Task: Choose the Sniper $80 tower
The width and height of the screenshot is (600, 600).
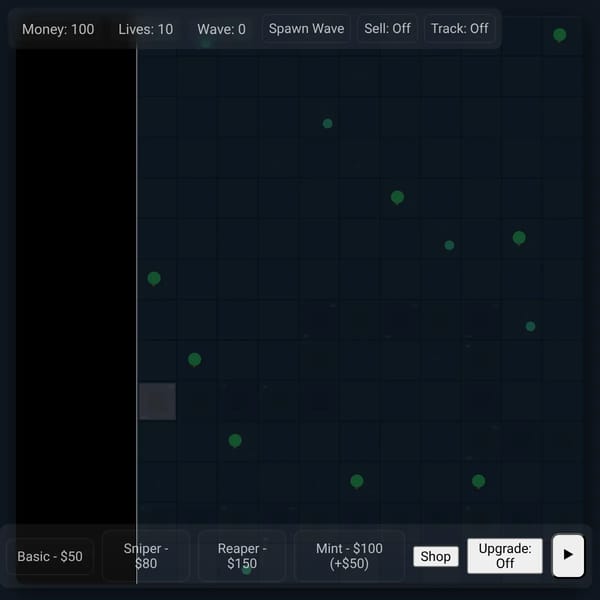Action: click(146, 556)
